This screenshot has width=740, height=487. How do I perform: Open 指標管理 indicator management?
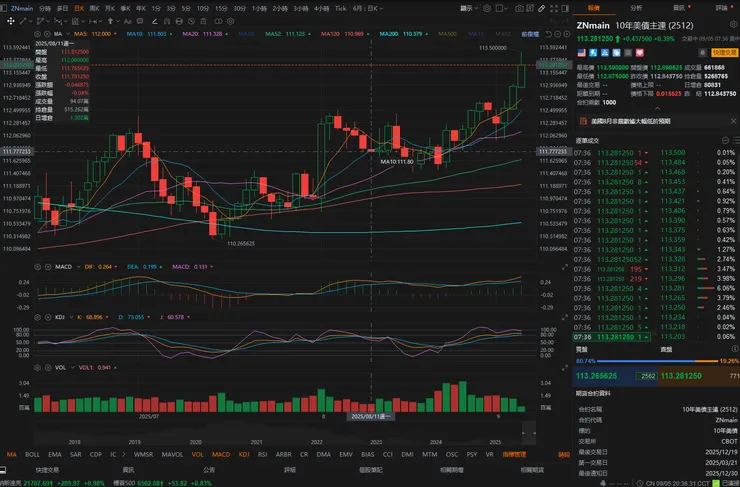click(x=514, y=454)
